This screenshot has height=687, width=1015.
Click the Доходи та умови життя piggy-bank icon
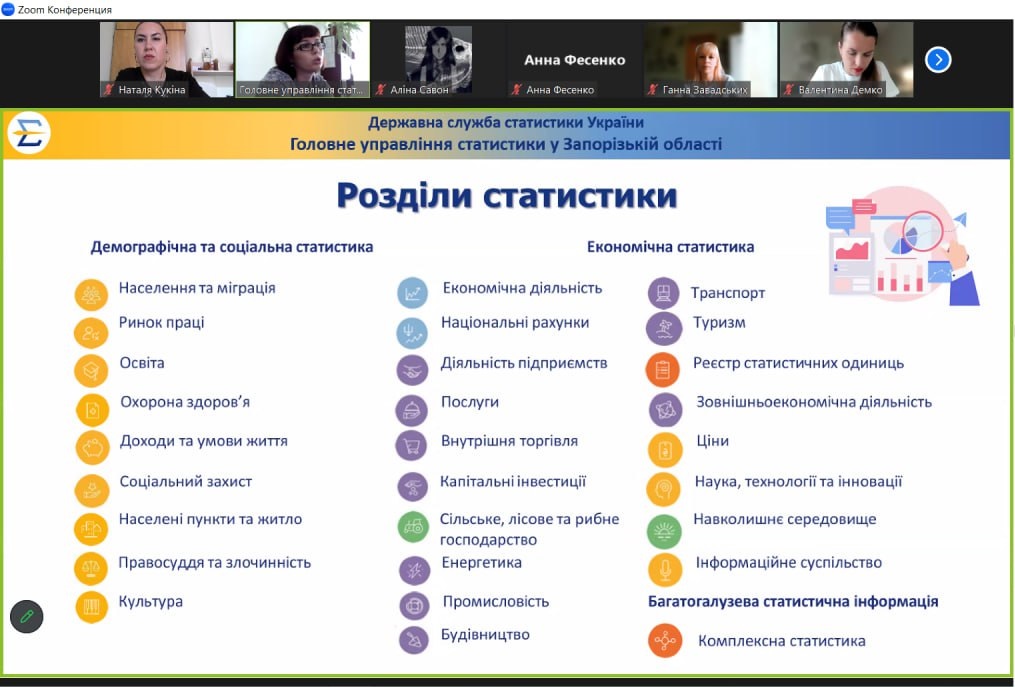(93, 448)
